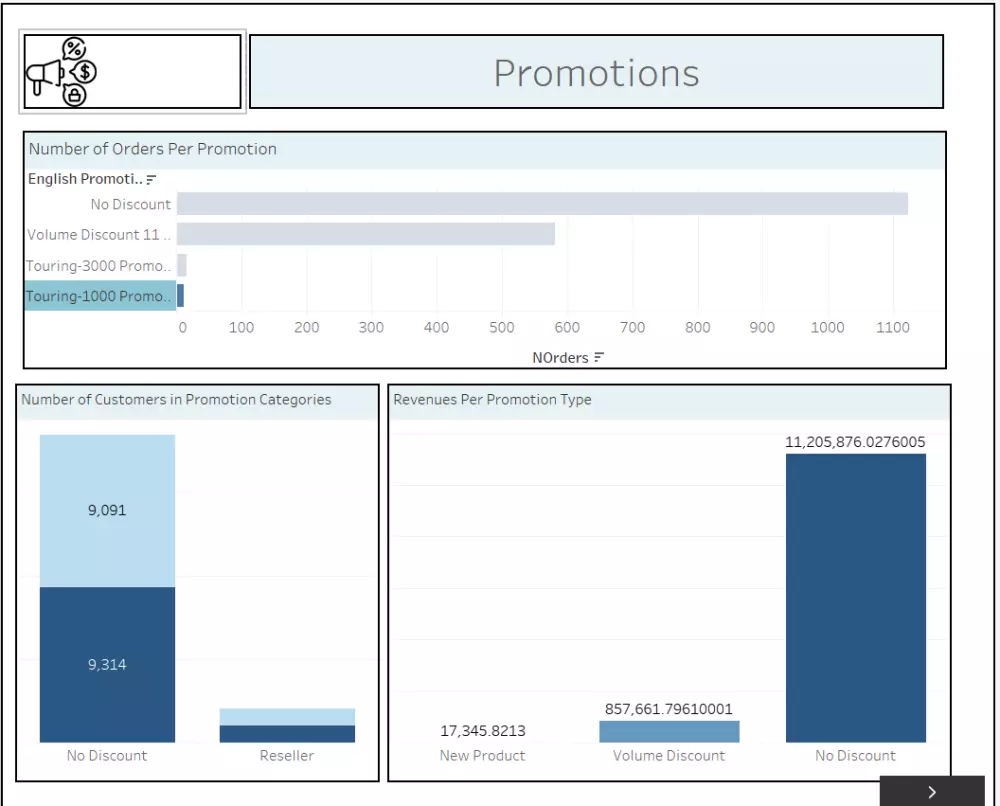
Task: Click the next-page chevron at bottom right
Action: coord(932,791)
